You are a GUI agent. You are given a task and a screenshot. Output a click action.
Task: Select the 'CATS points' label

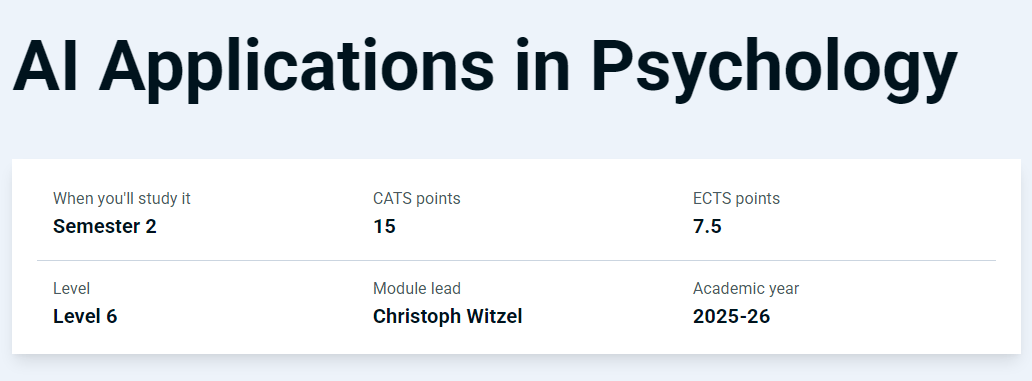pos(417,198)
